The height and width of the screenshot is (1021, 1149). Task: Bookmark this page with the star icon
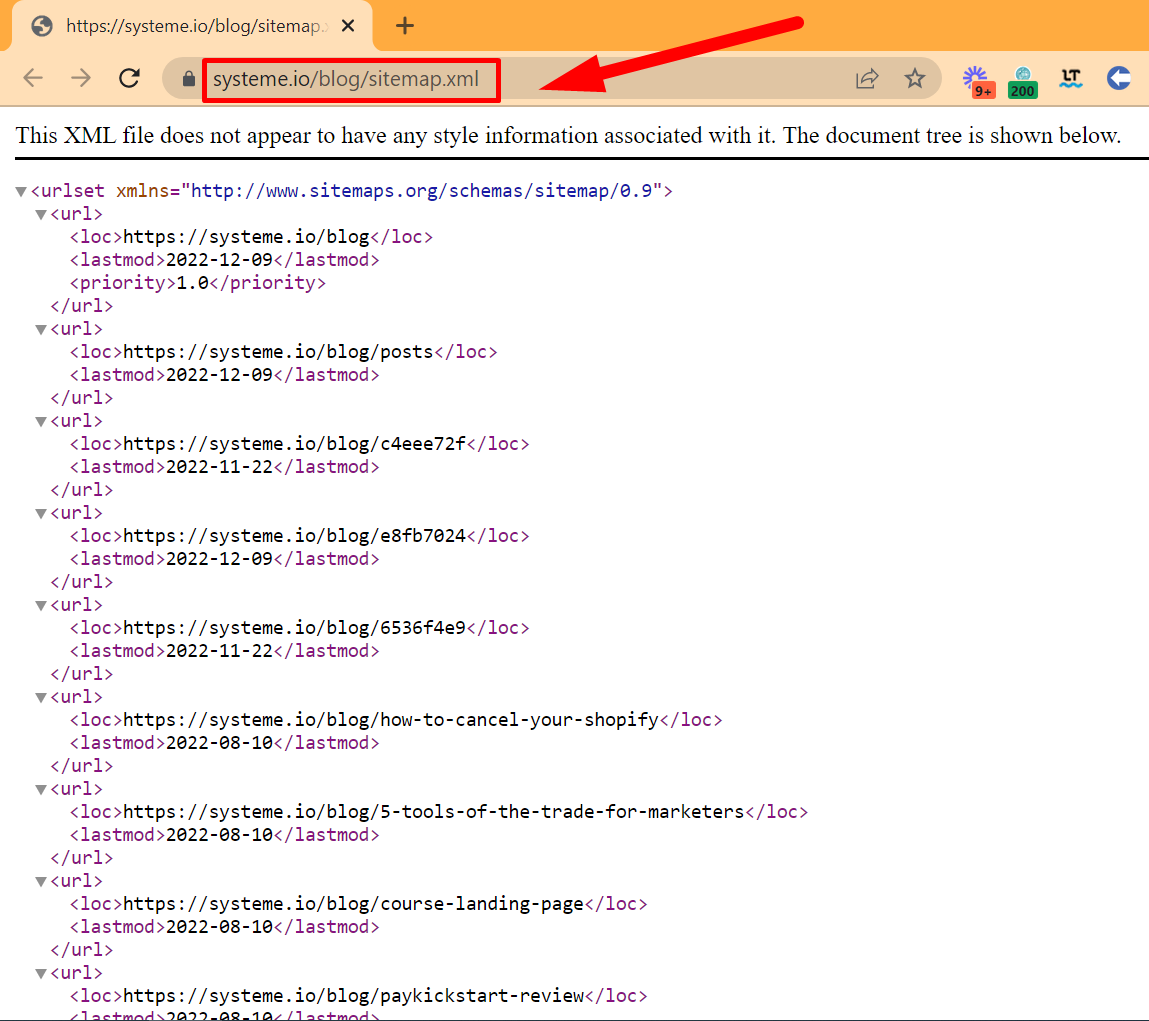915,78
